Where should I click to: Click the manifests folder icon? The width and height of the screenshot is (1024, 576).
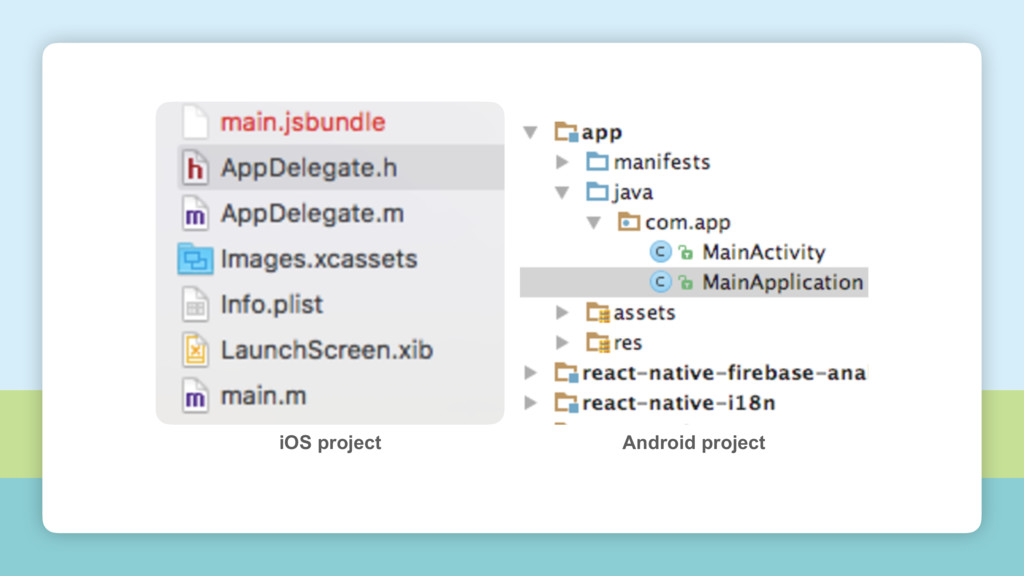(x=597, y=161)
